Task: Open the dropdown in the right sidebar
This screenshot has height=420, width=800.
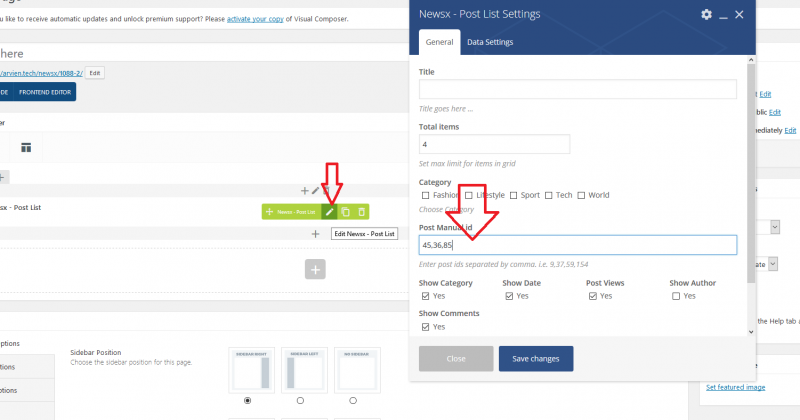Action: pyautogui.click(x=774, y=228)
